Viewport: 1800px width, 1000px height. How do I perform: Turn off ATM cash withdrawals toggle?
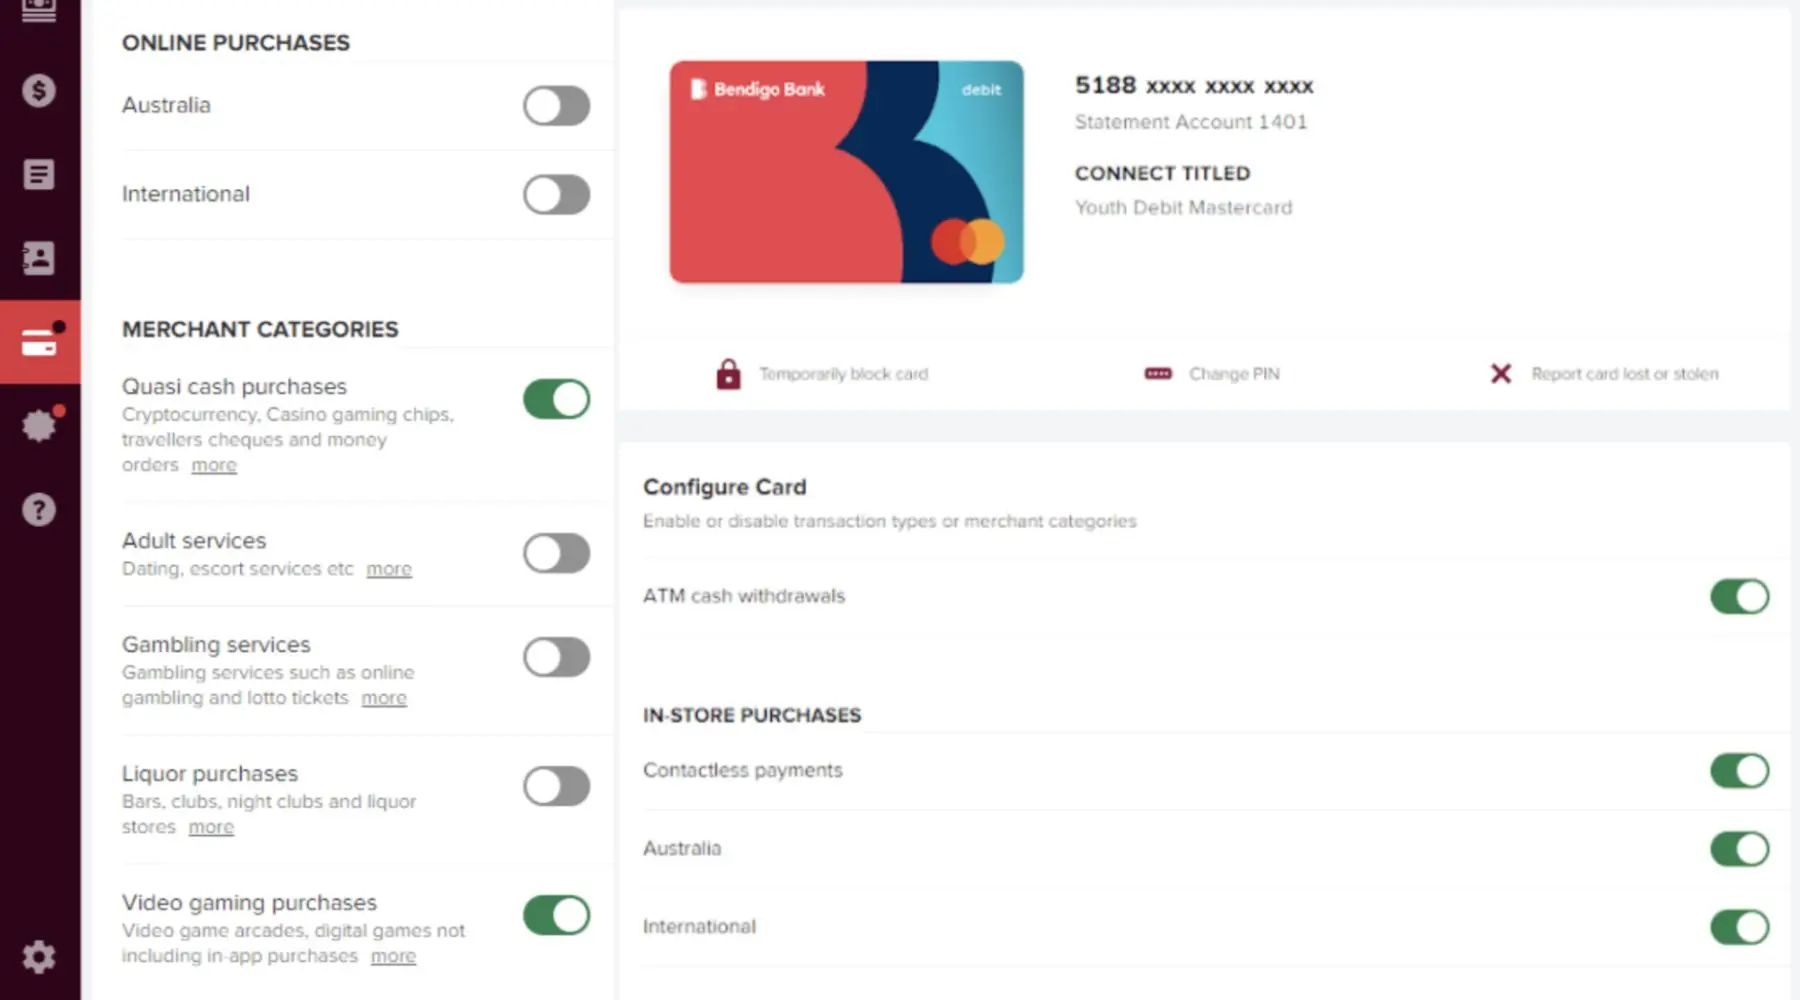[1739, 596]
